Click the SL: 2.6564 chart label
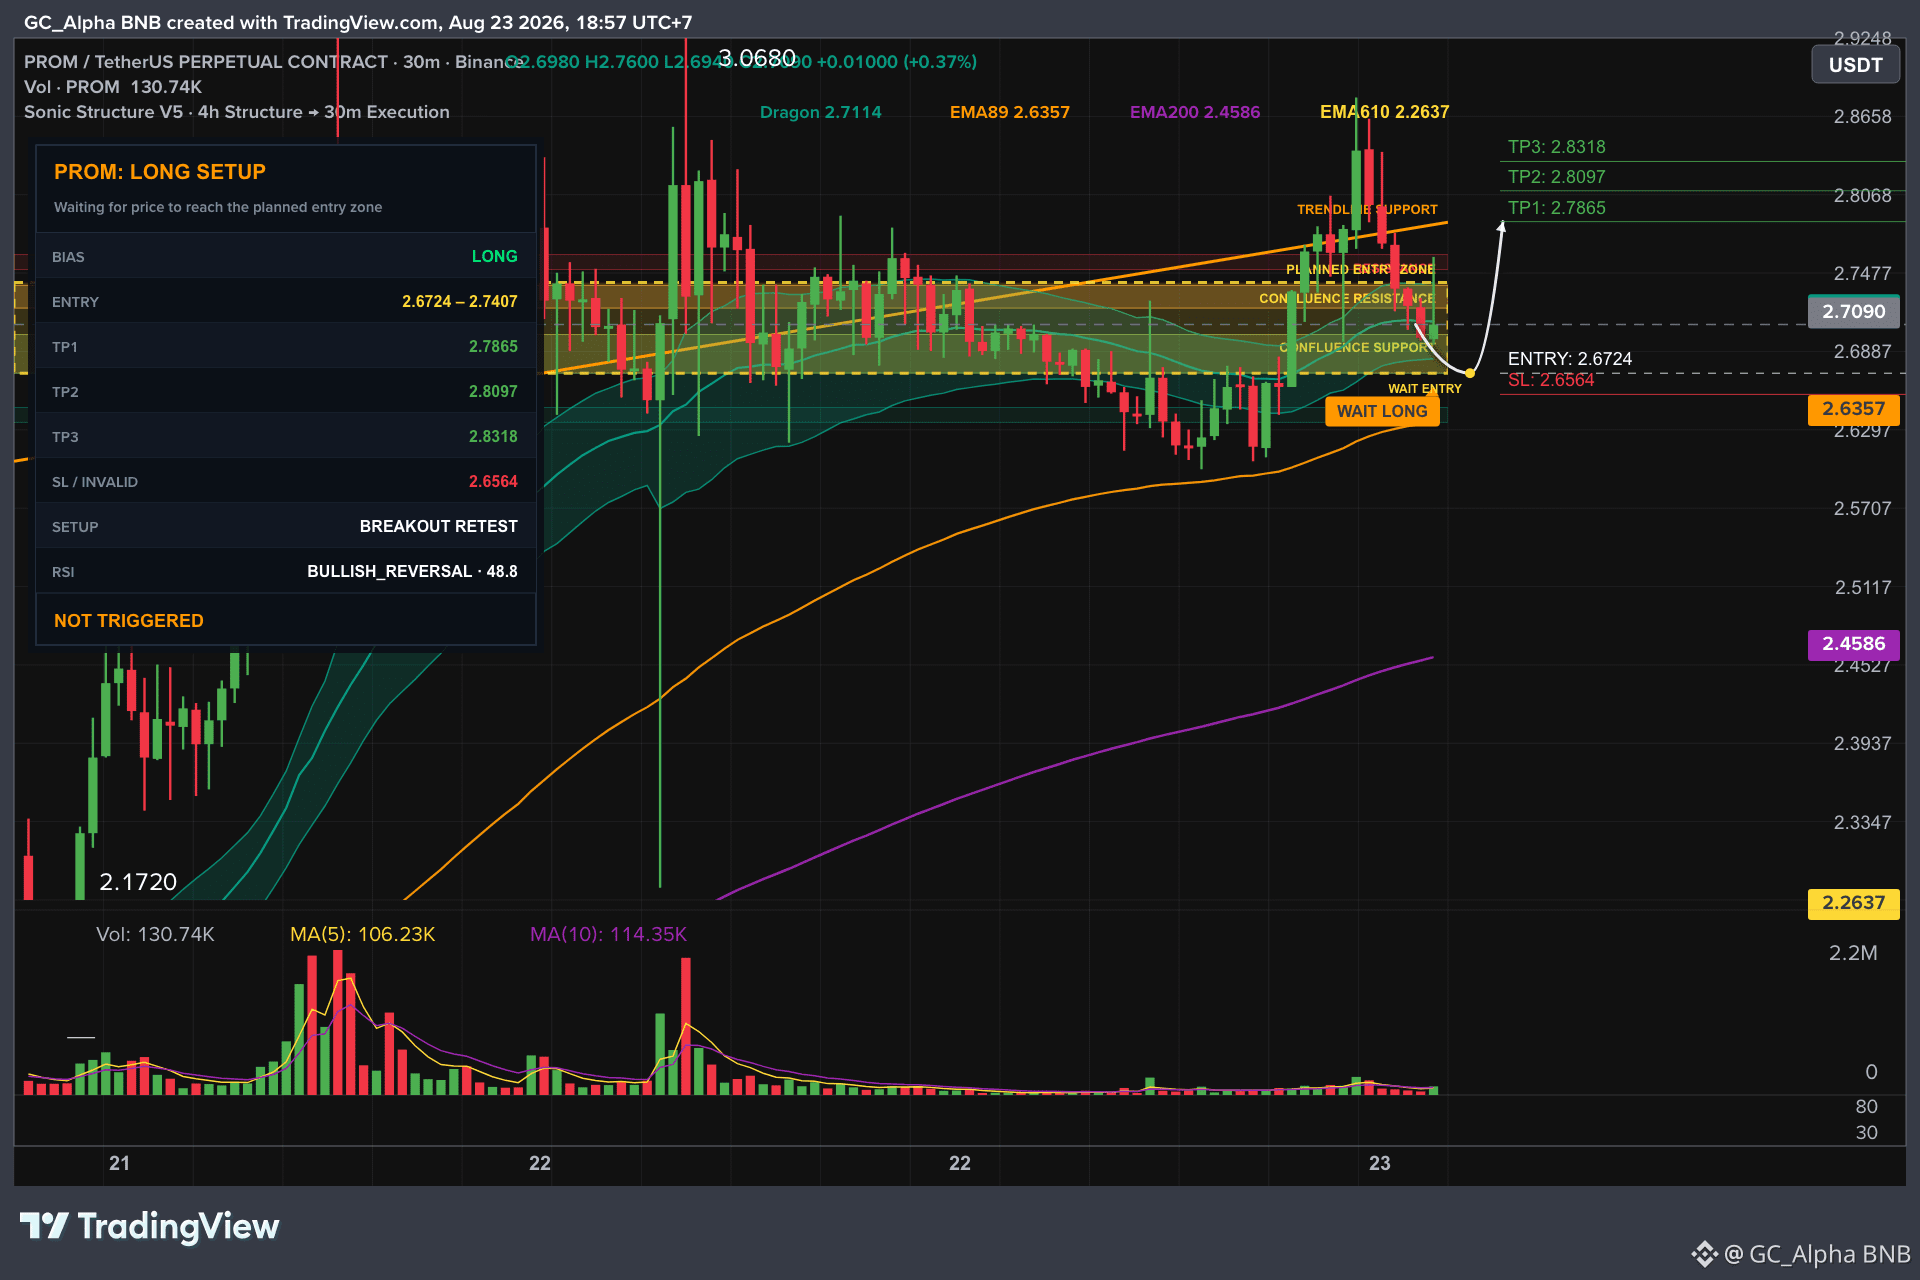This screenshot has width=1920, height=1280. pos(1551,380)
